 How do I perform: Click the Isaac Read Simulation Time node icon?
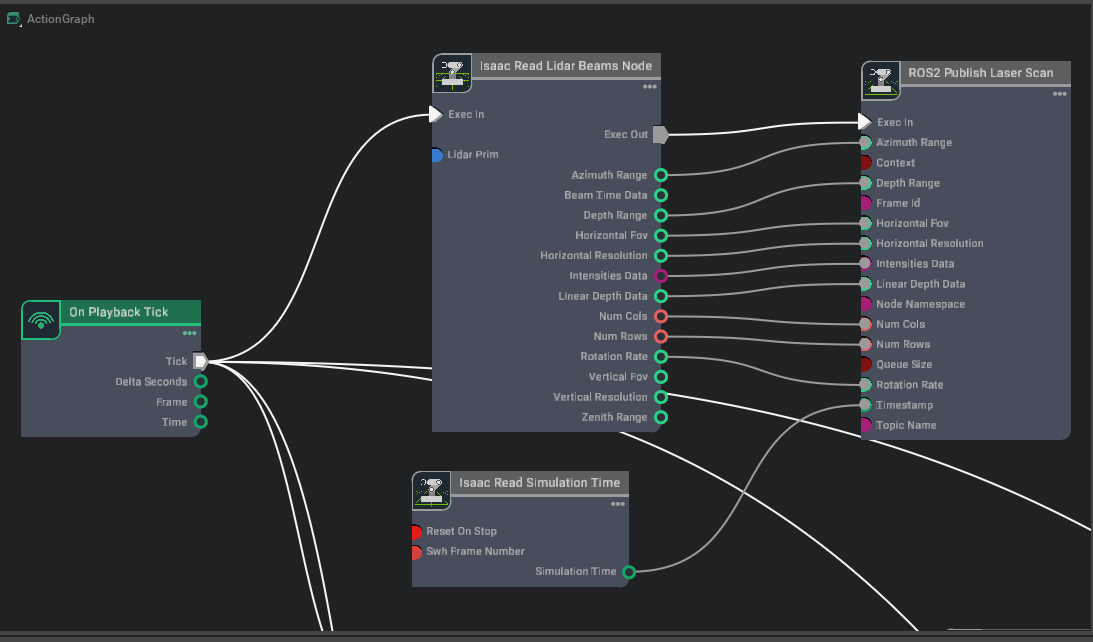coord(431,489)
